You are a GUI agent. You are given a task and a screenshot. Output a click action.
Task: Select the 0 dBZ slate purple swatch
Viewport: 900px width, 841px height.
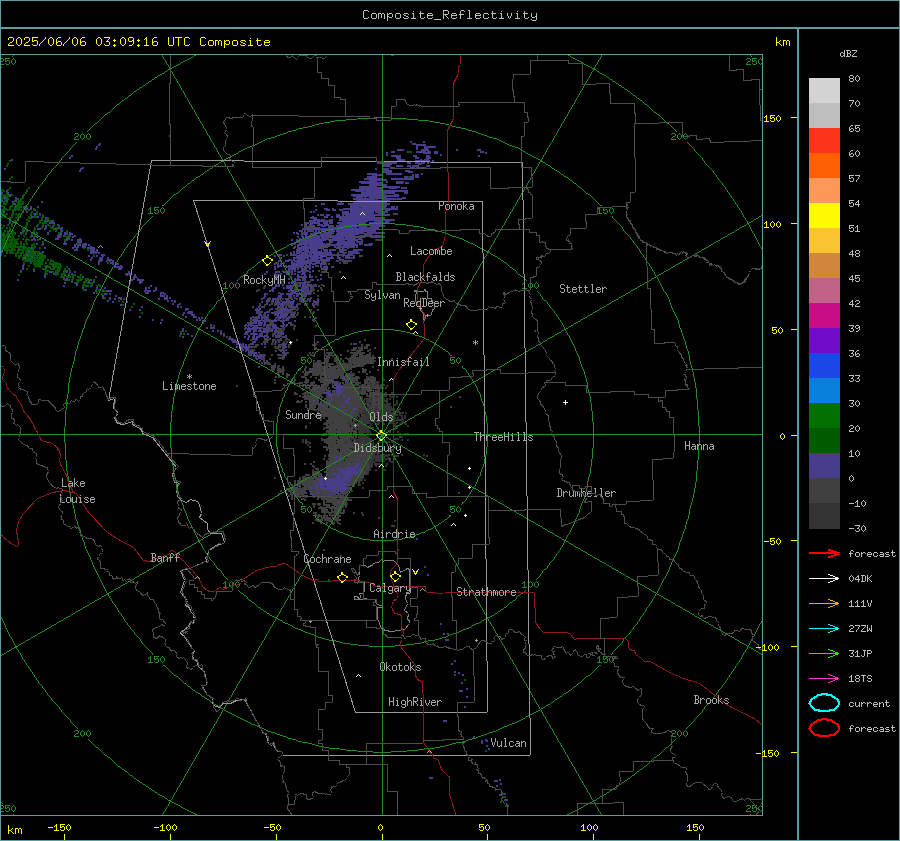tap(824, 466)
